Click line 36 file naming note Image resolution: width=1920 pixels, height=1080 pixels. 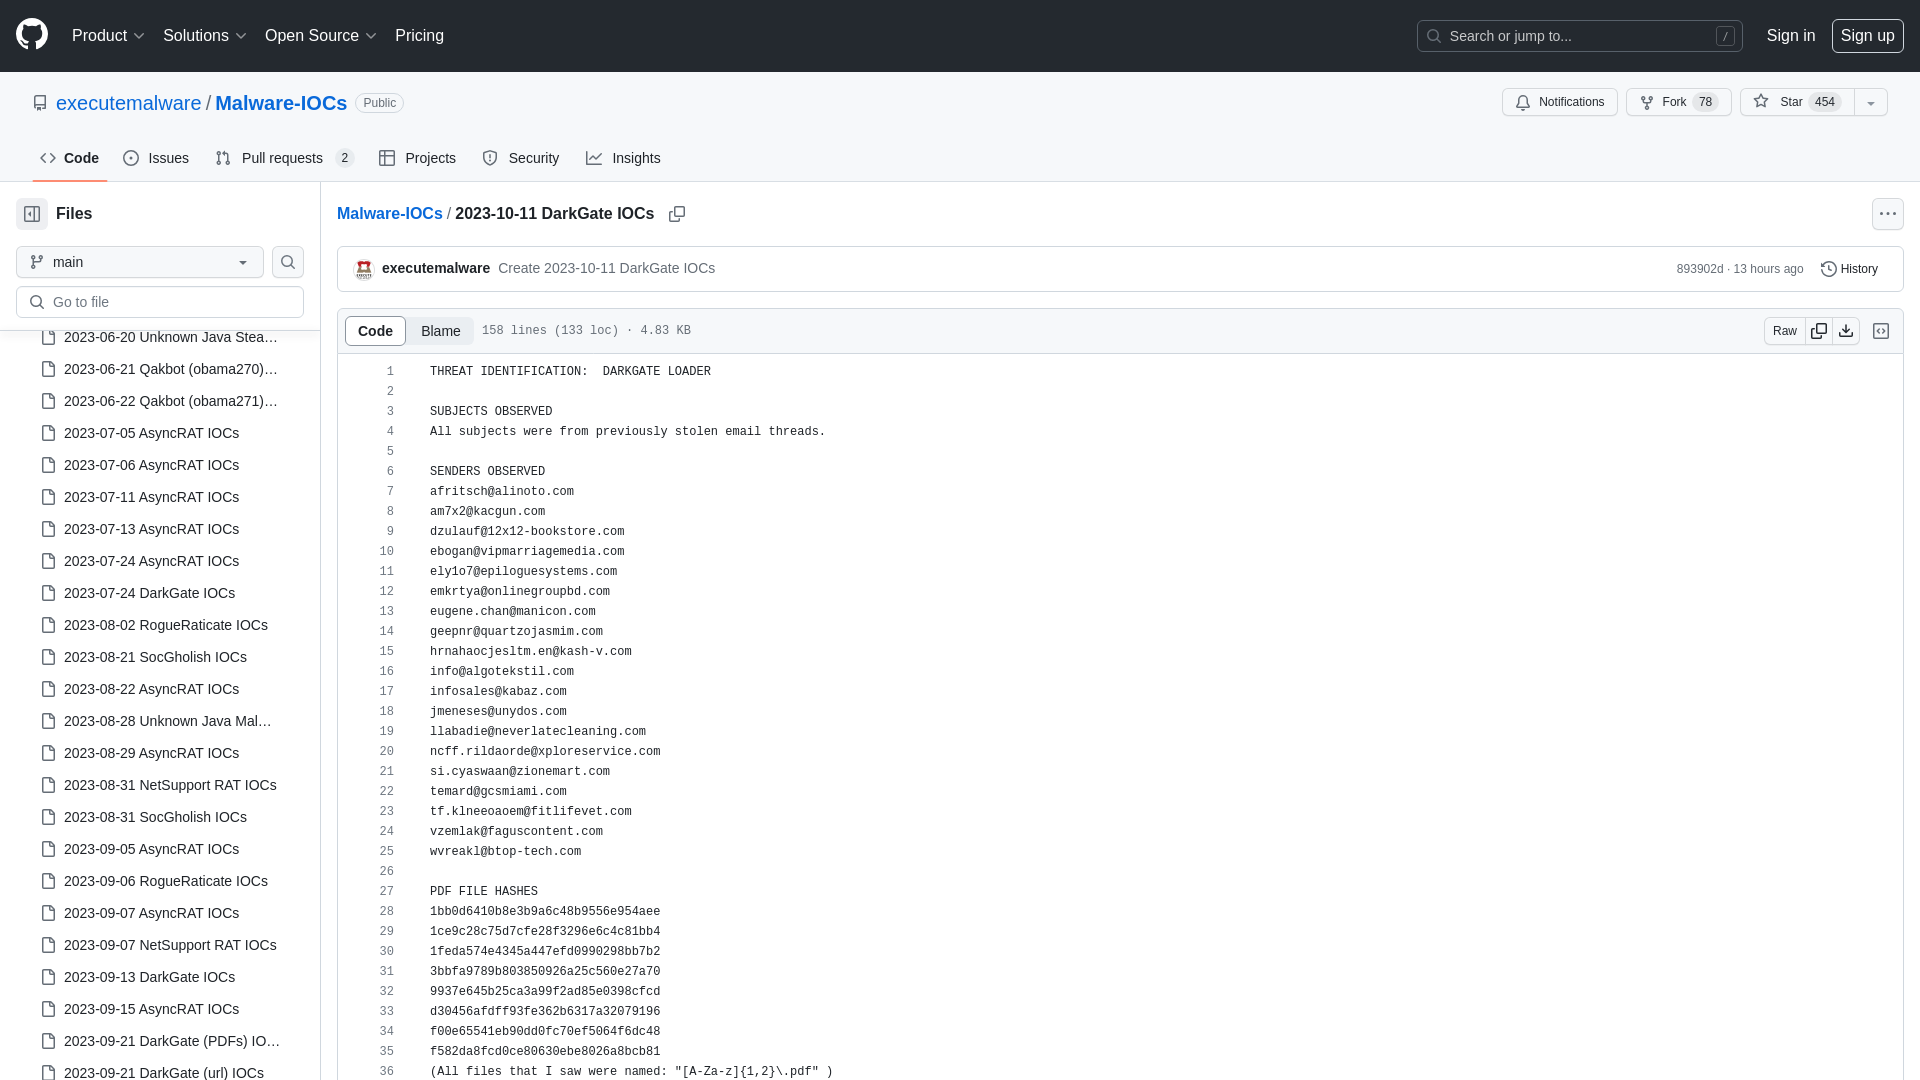631,1072
